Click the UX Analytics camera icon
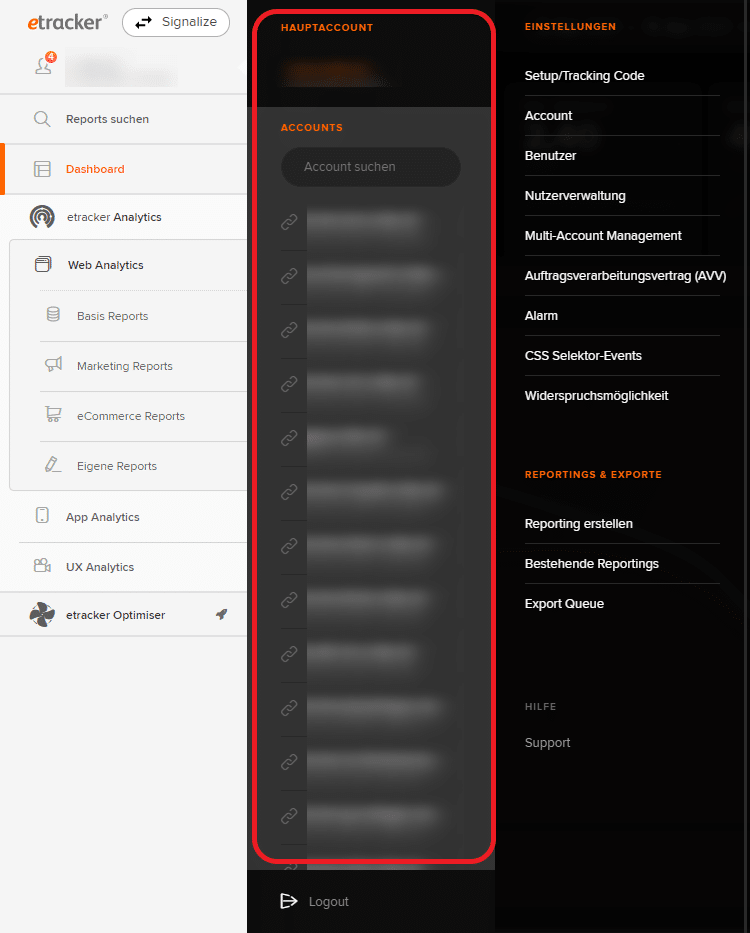The image size is (750, 933). (x=42, y=565)
